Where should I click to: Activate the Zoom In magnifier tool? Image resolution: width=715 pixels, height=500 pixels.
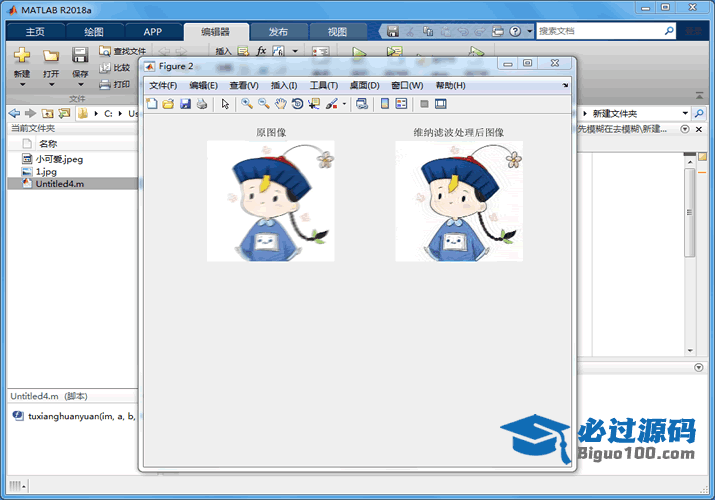coord(247,104)
